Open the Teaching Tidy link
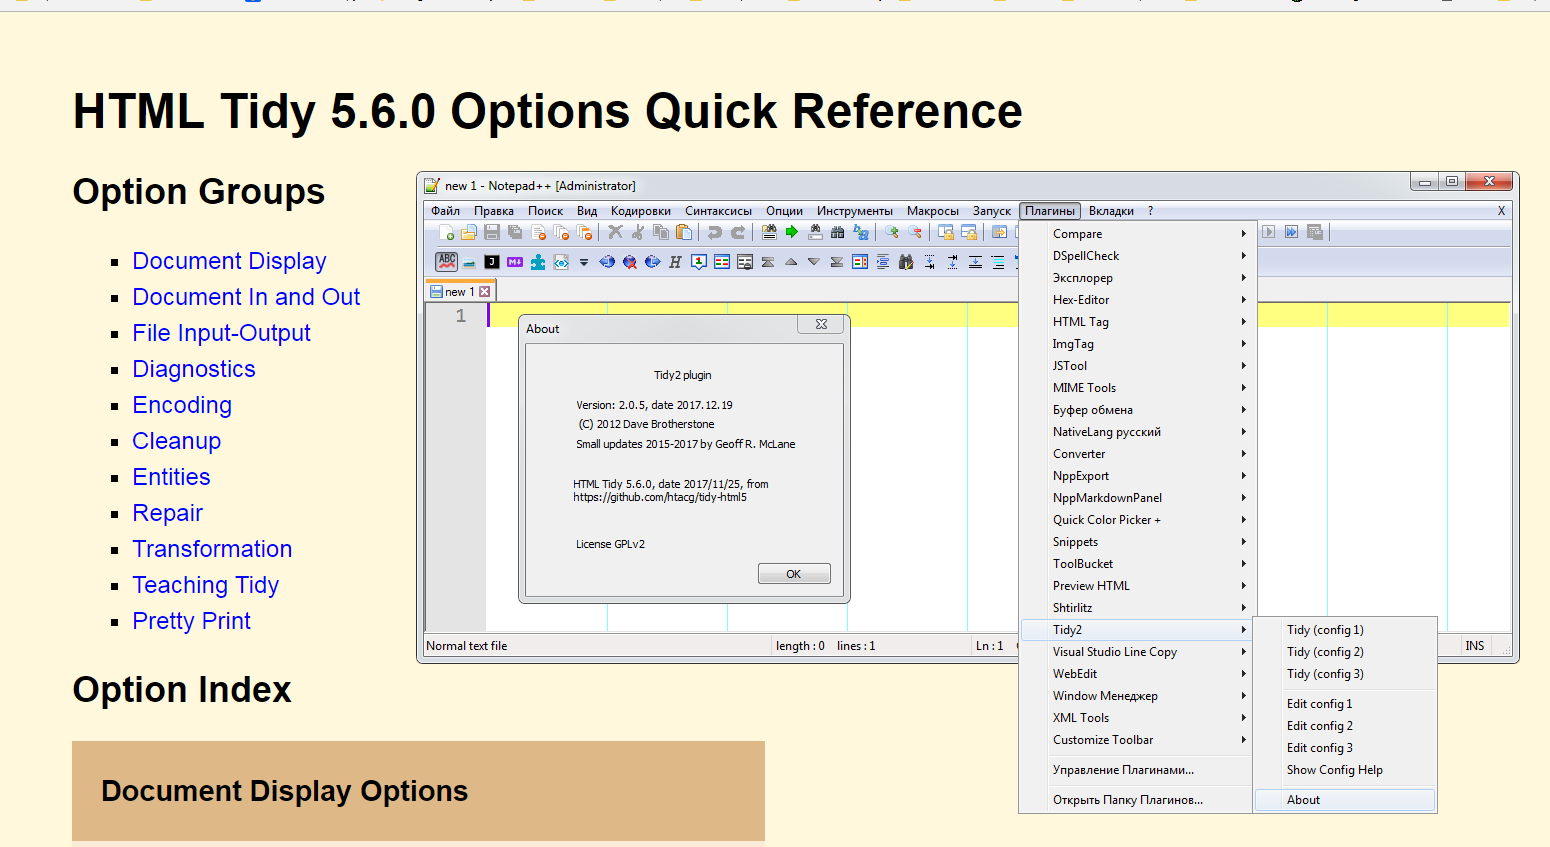The height and width of the screenshot is (847, 1550). pyautogui.click(x=205, y=585)
